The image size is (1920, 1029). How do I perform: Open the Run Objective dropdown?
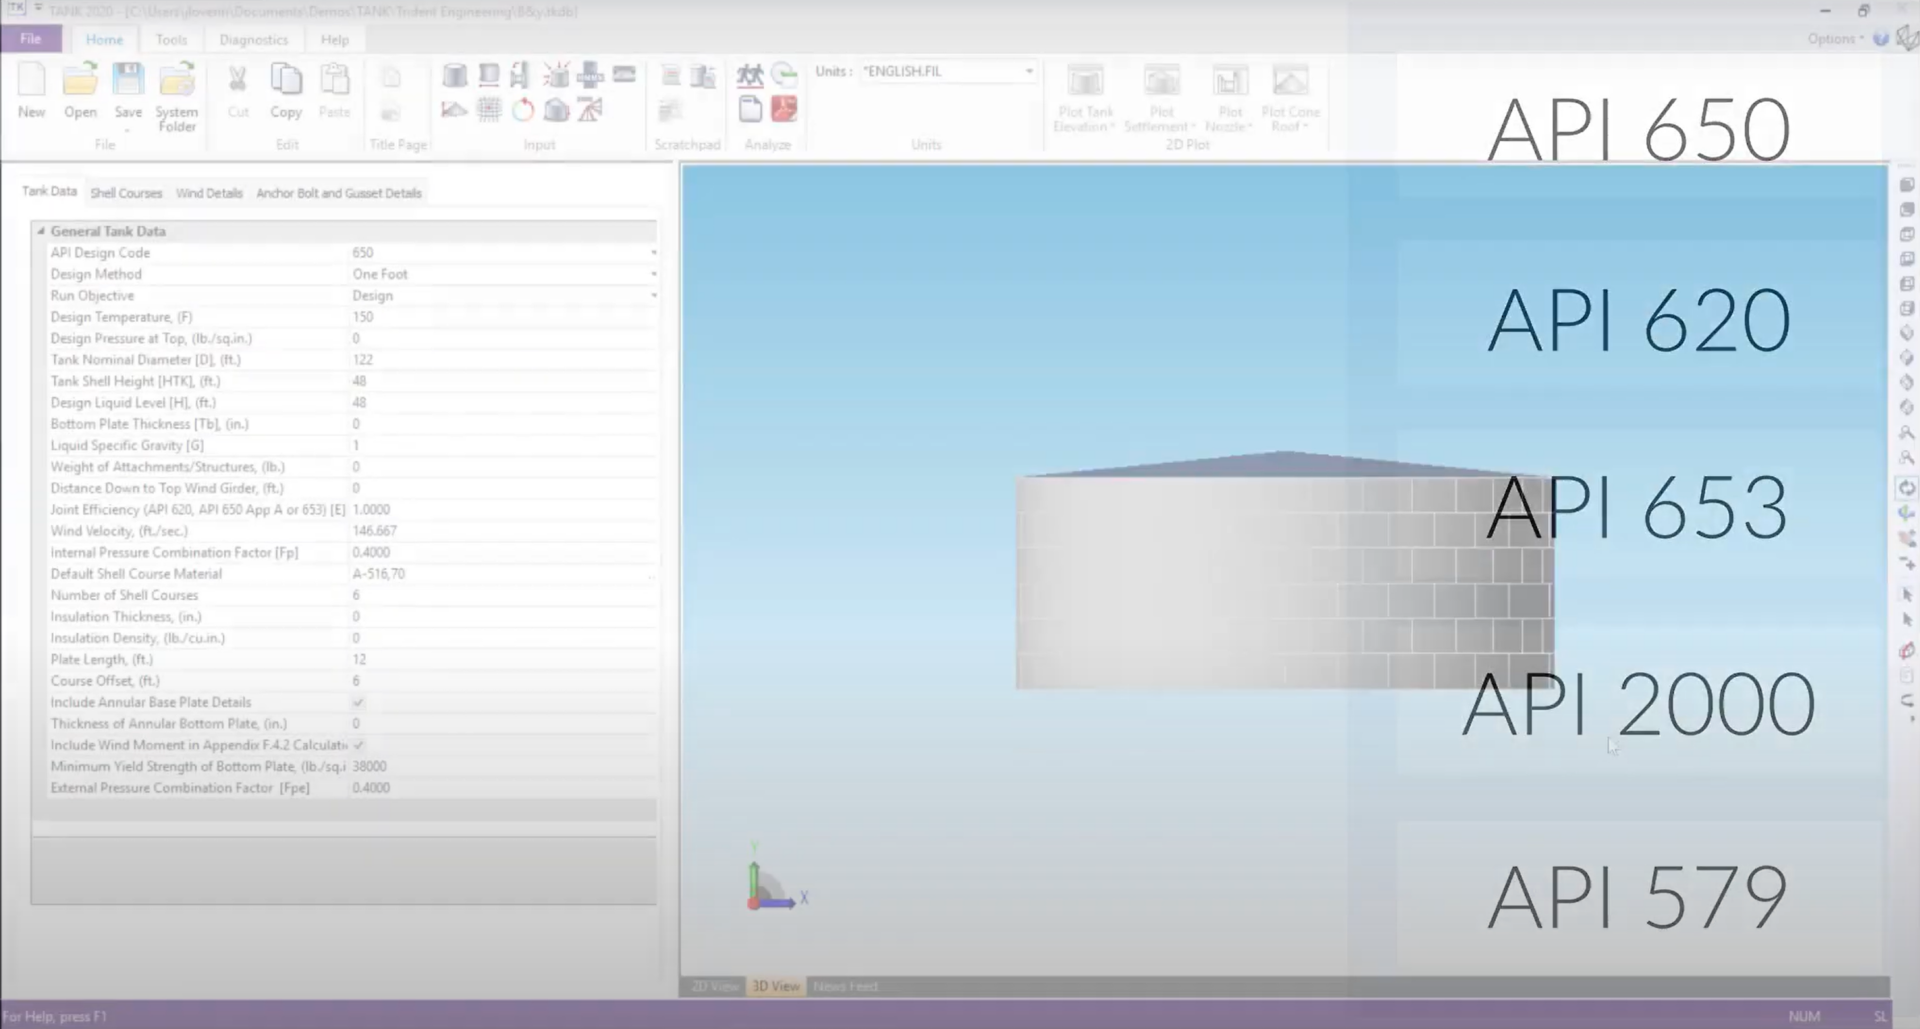click(653, 295)
